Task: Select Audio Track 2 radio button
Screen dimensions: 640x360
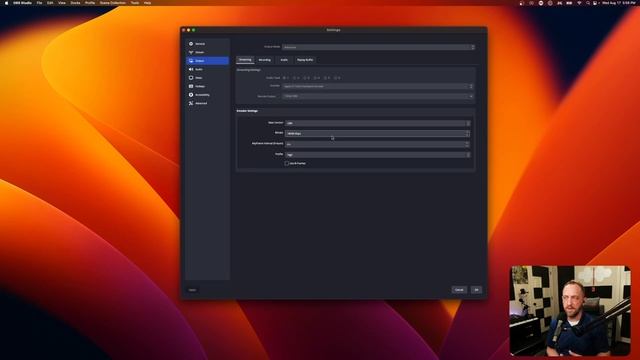Action: click(x=296, y=78)
